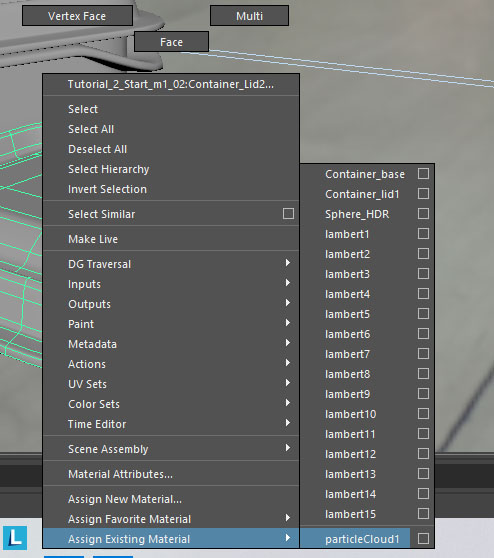Open option box beside Container_lid1
Screen dimensions: 494x558
coord(423,194)
